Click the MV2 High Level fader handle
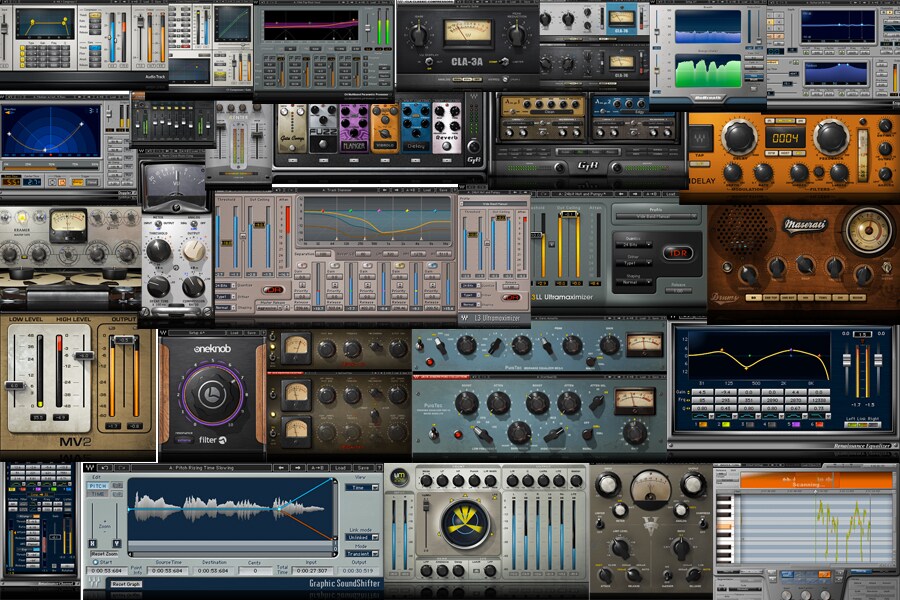Screen dimensions: 900x600 click(84, 356)
